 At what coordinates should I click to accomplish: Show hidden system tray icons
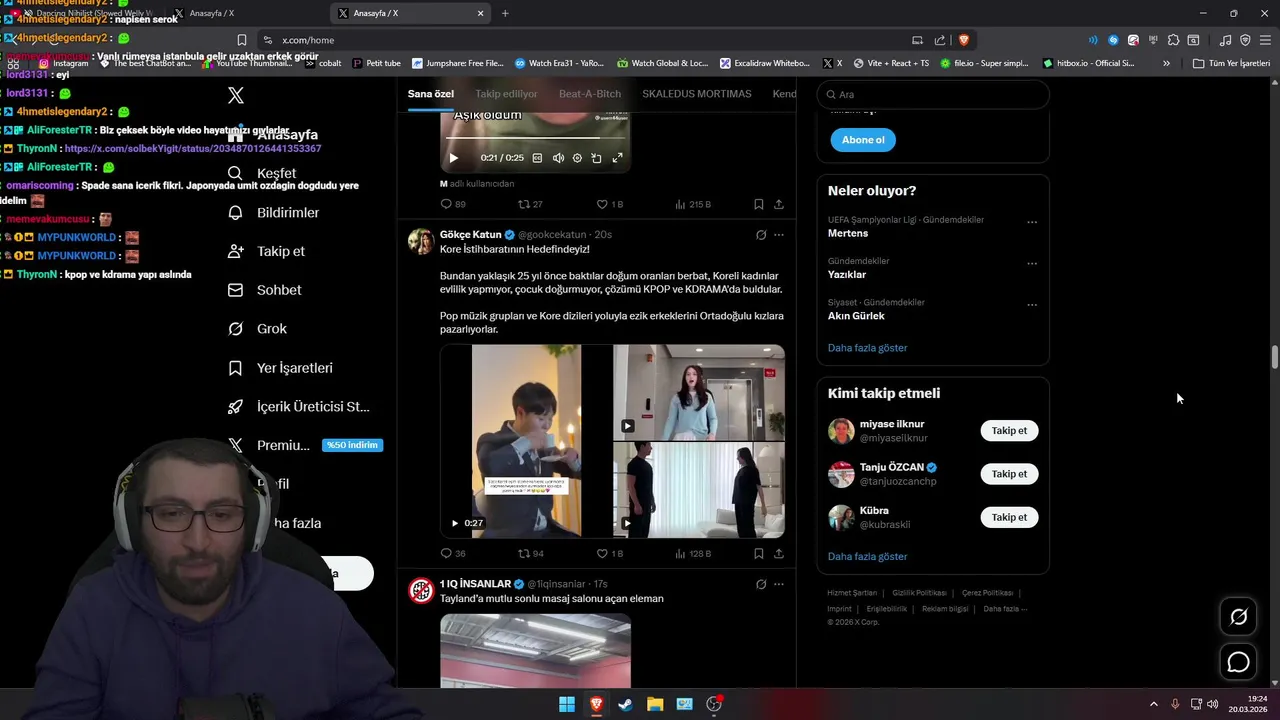pos(1153,704)
